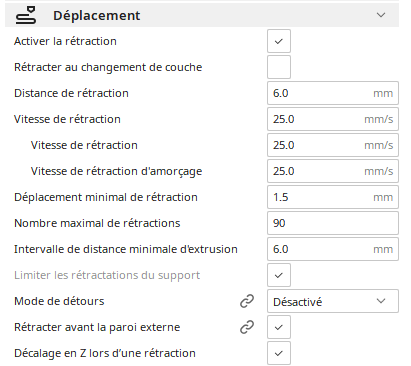This screenshot has width=411, height=366.
Task: Edit the Distance de rétraction field
Action: [333, 93]
